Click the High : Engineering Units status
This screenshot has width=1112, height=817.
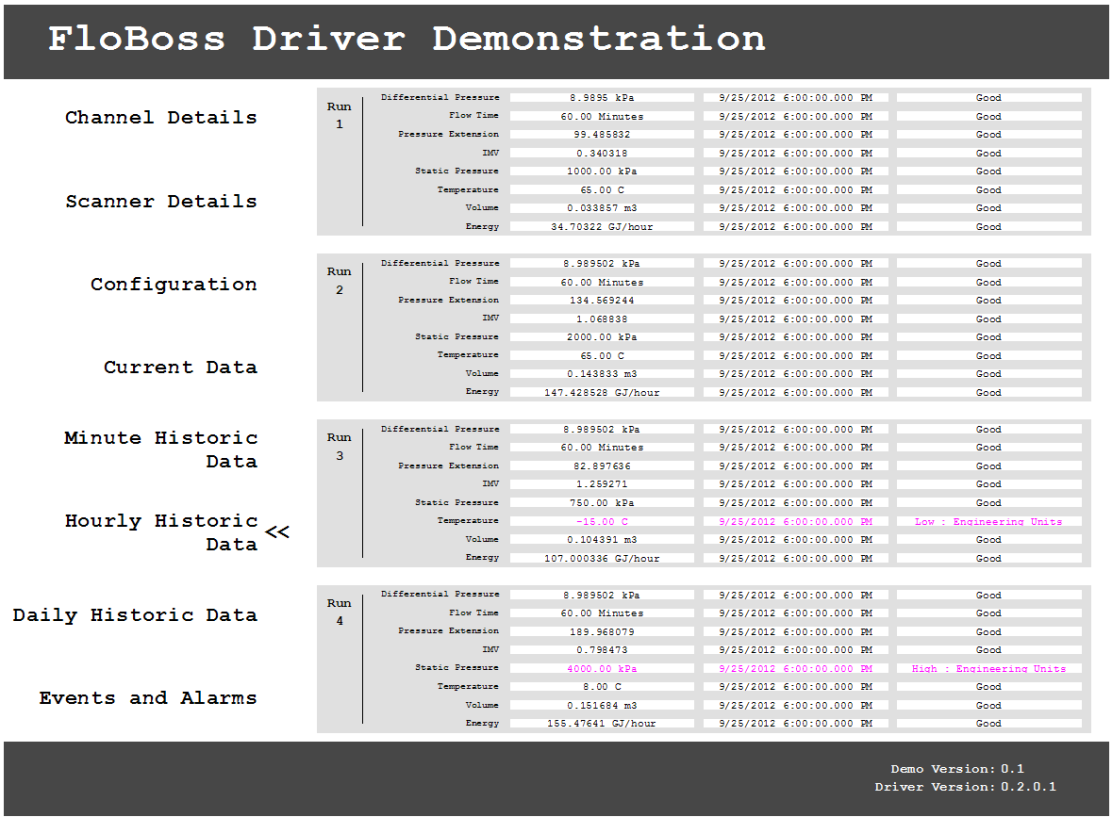point(989,669)
